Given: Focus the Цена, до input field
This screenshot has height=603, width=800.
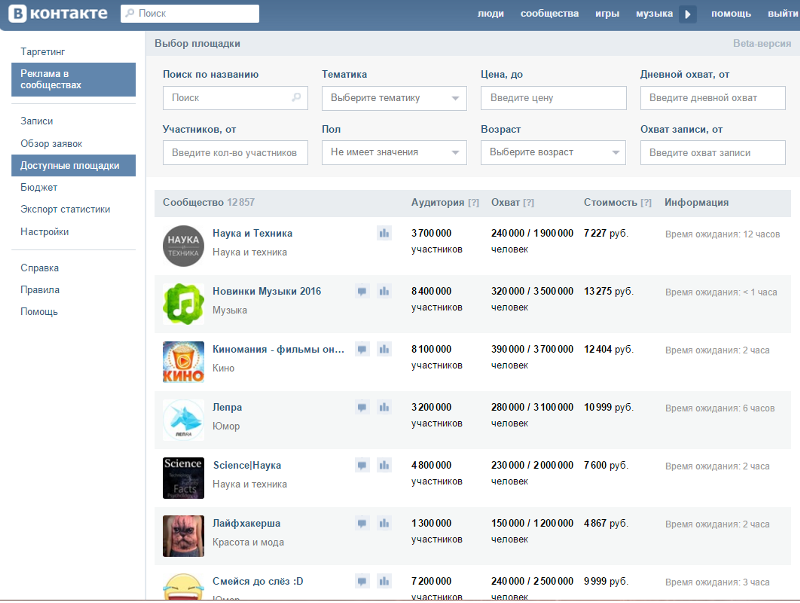Looking at the screenshot, I should (554, 98).
